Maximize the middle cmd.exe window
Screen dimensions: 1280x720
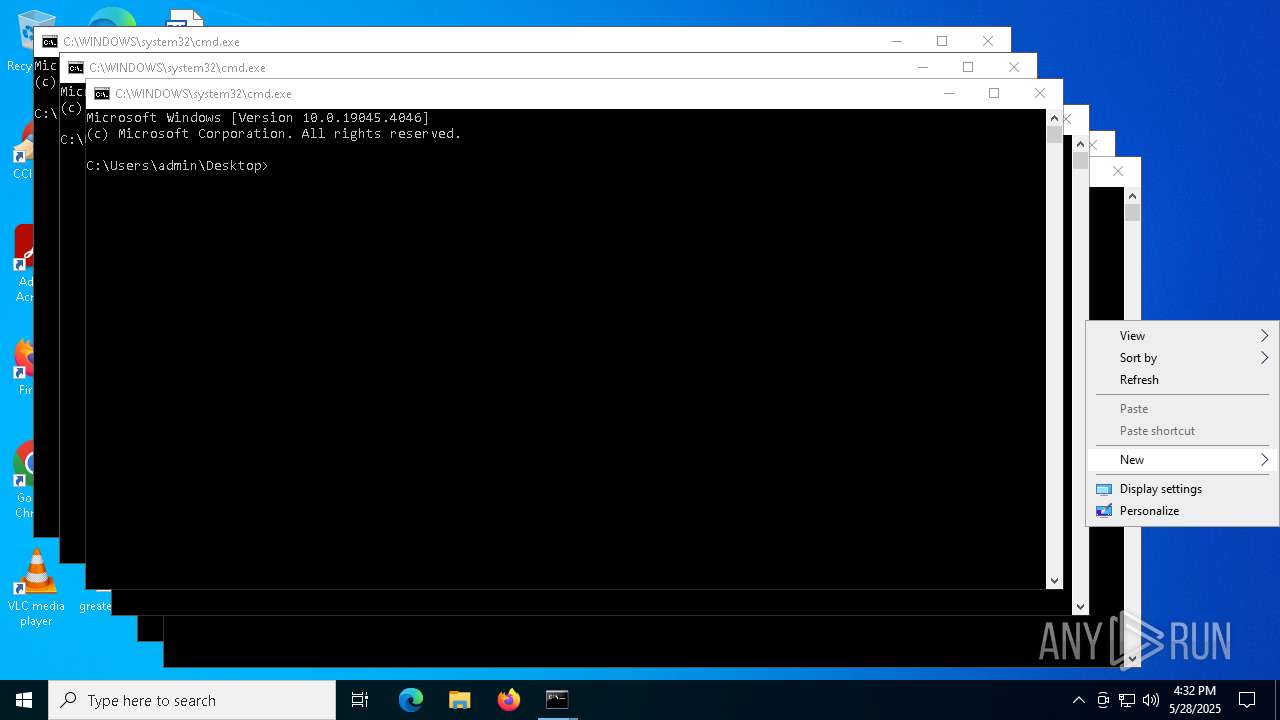click(x=968, y=67)
